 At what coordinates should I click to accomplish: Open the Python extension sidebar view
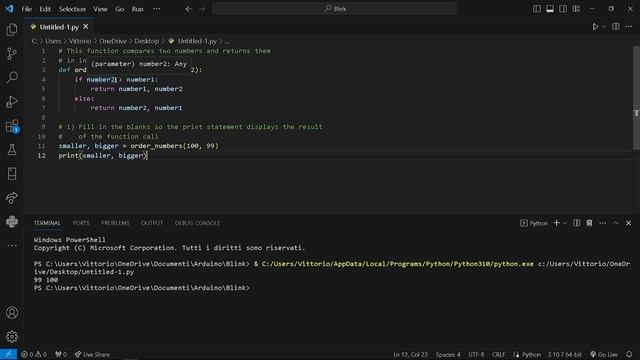click(x=12, y=222)
